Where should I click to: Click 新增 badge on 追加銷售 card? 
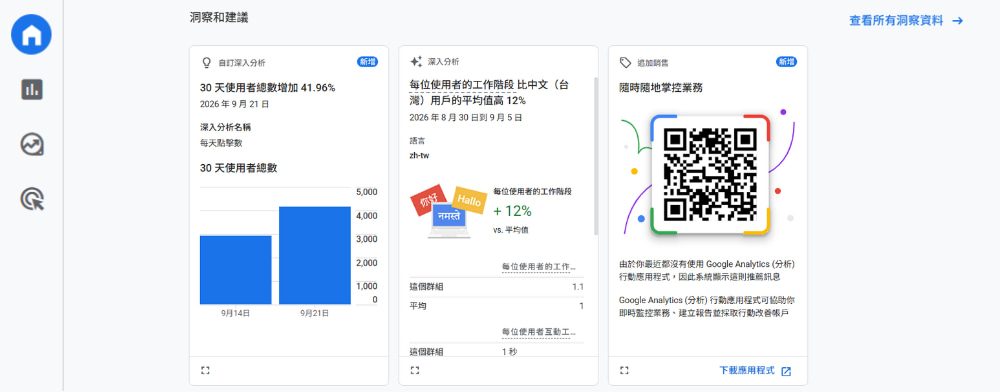(x=786, y=62)
